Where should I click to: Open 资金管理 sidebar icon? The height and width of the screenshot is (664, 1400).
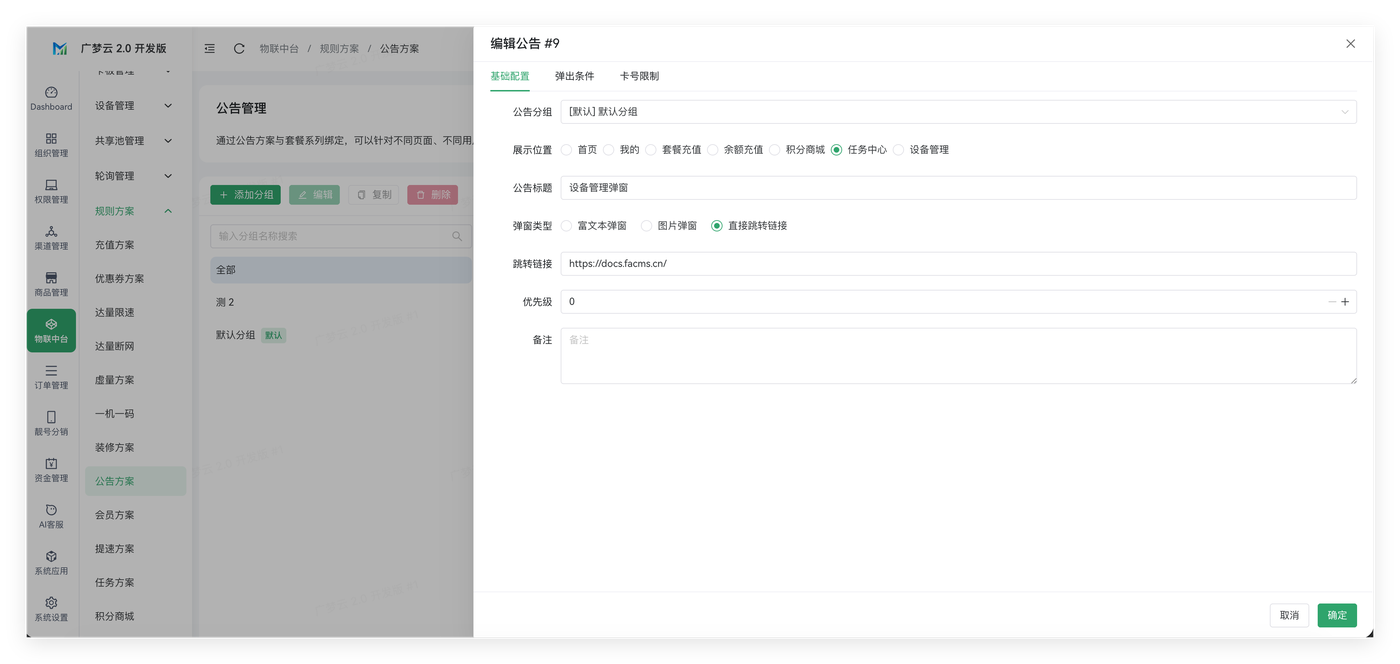tap(51, 470)
